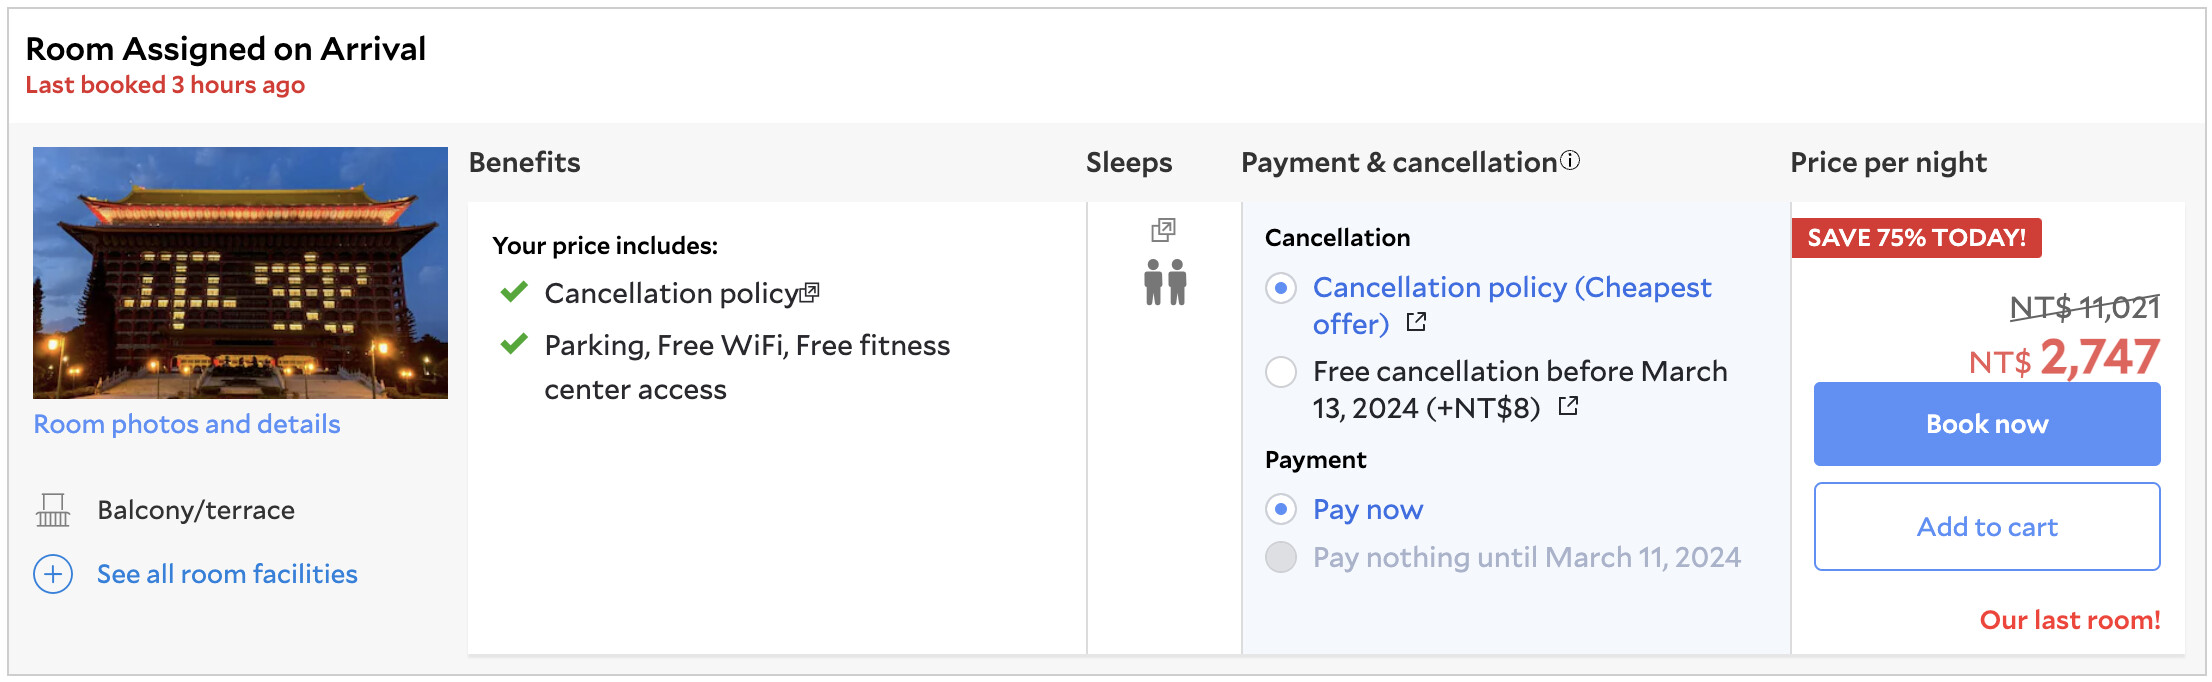Click the plus circle icon for room facilities
The image size is (2212, 682).
point(53,574)
